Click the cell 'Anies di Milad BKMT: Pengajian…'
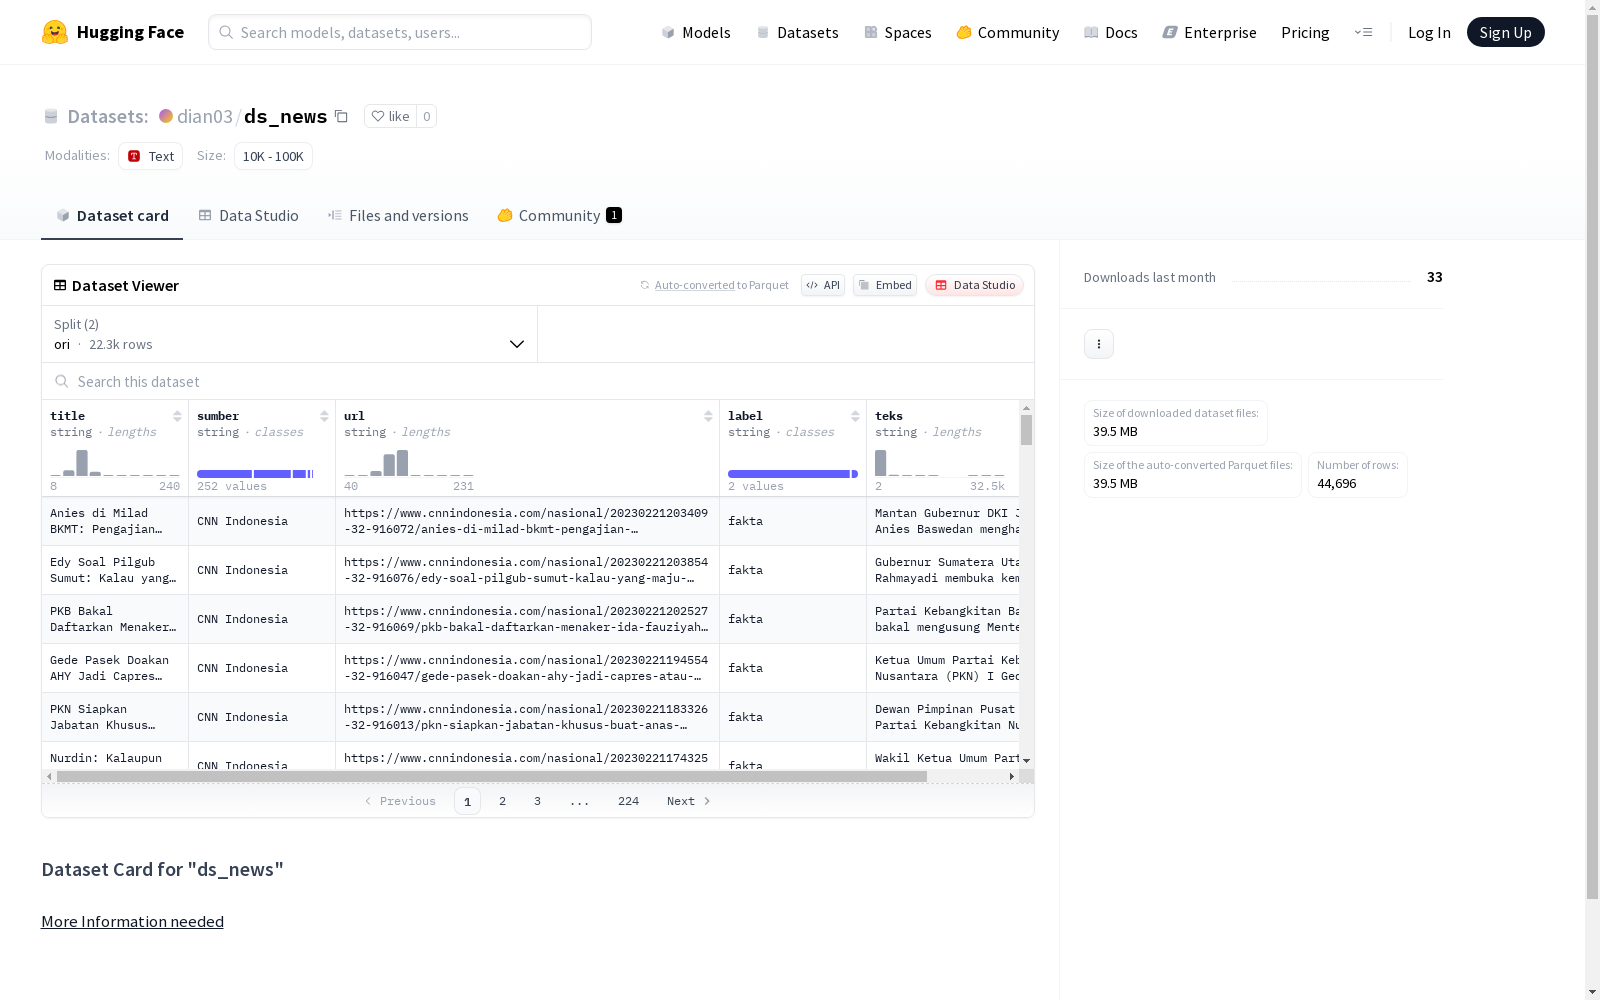Screen dimensions: 1600x1000 [115, 521]
